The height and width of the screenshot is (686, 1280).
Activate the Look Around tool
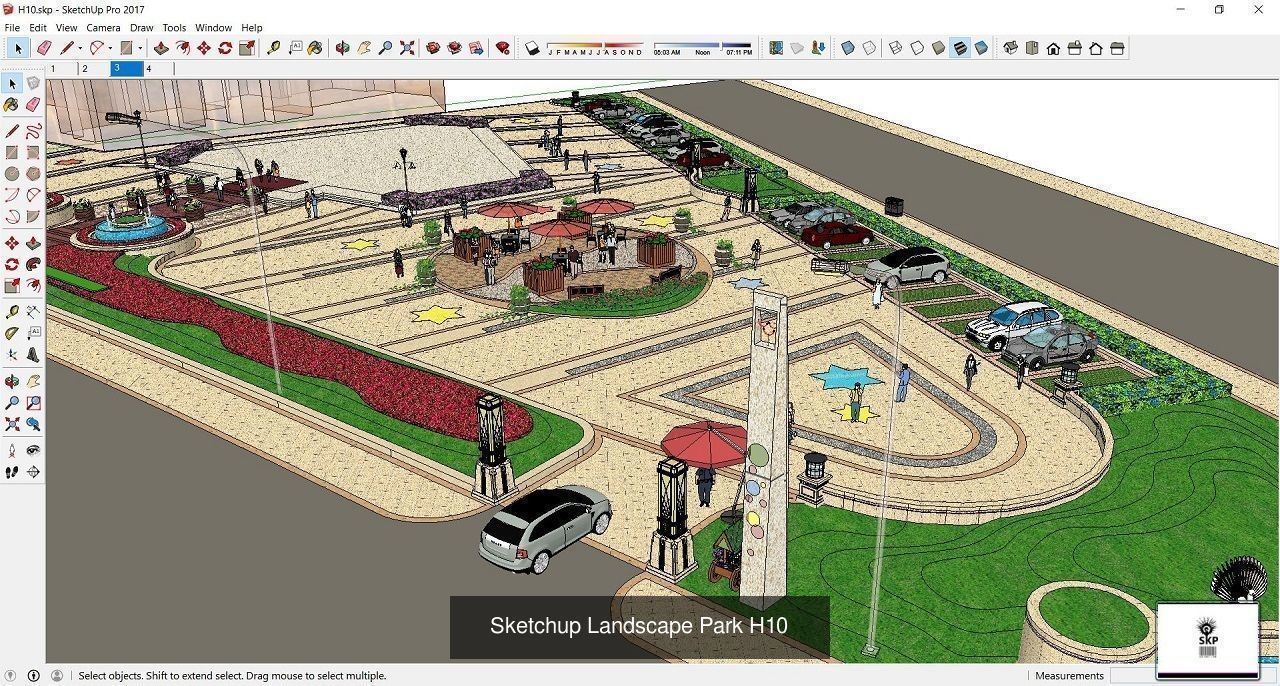point(33,450)
